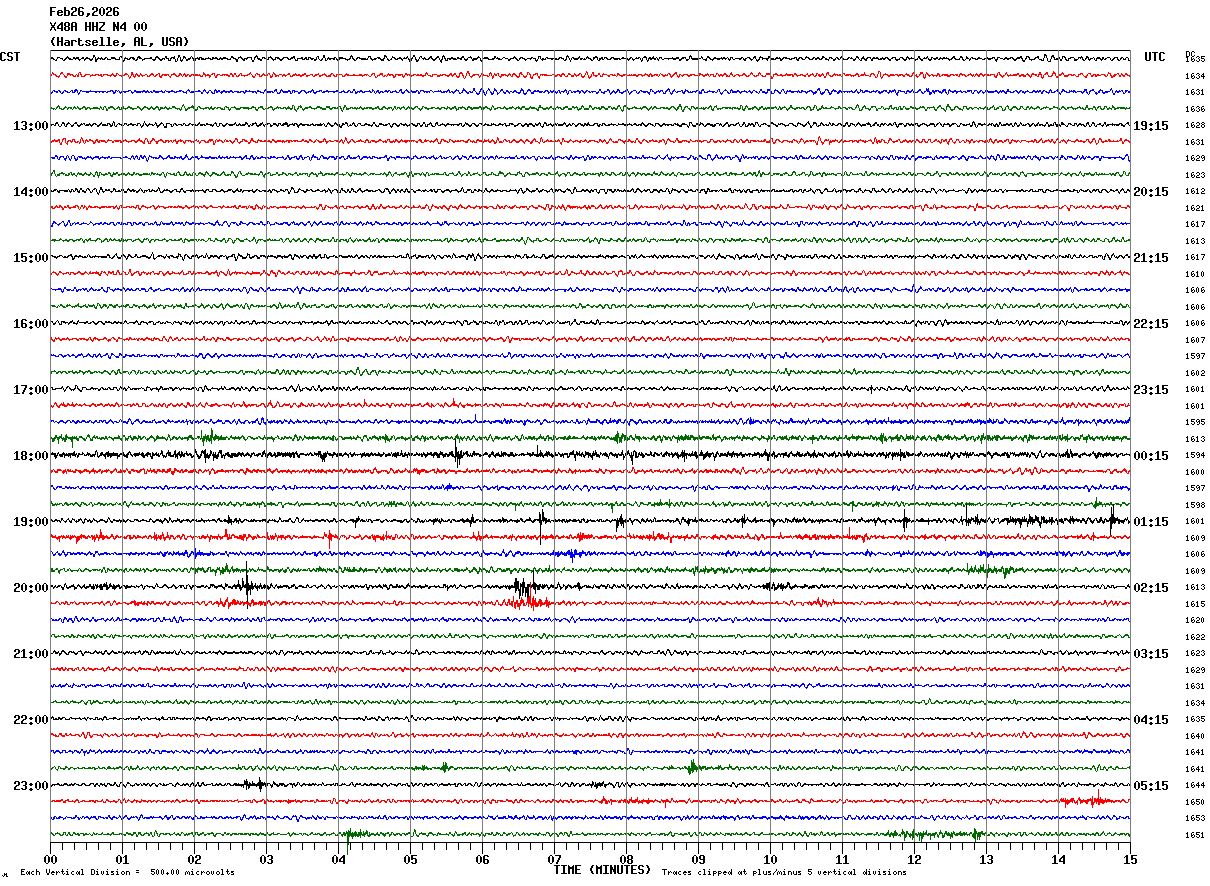This screenshot has width=1210, height=886.
Task: Click the 04:15 UTC time label
Action: pyautogui.click(x=1151, y=720)
